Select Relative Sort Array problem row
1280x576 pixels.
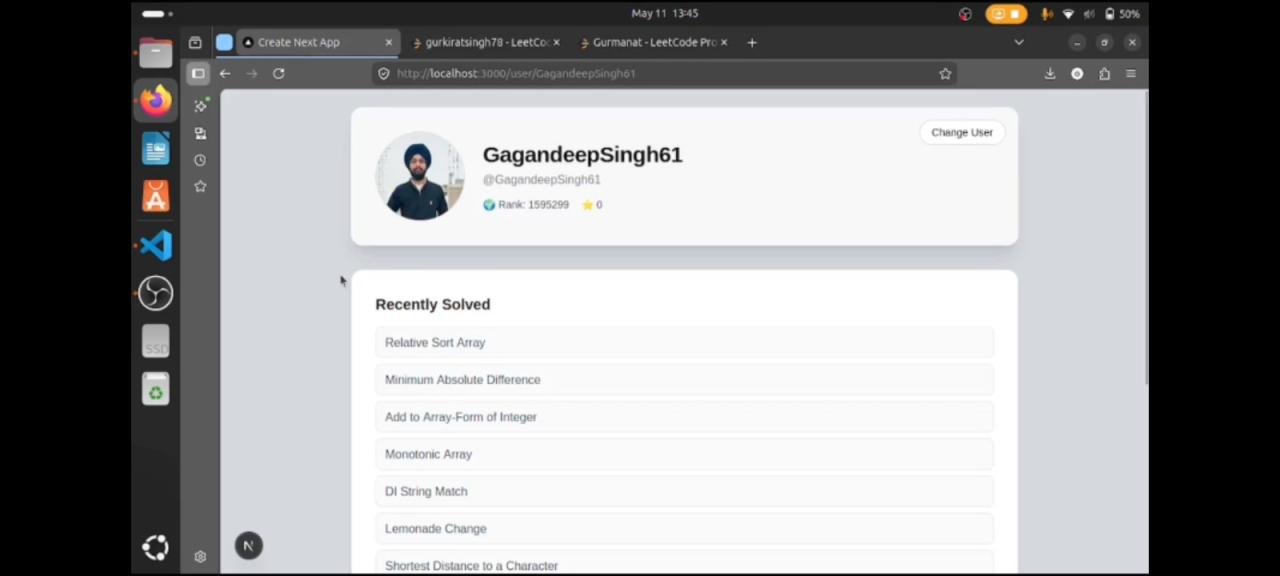tap(684, 342)
